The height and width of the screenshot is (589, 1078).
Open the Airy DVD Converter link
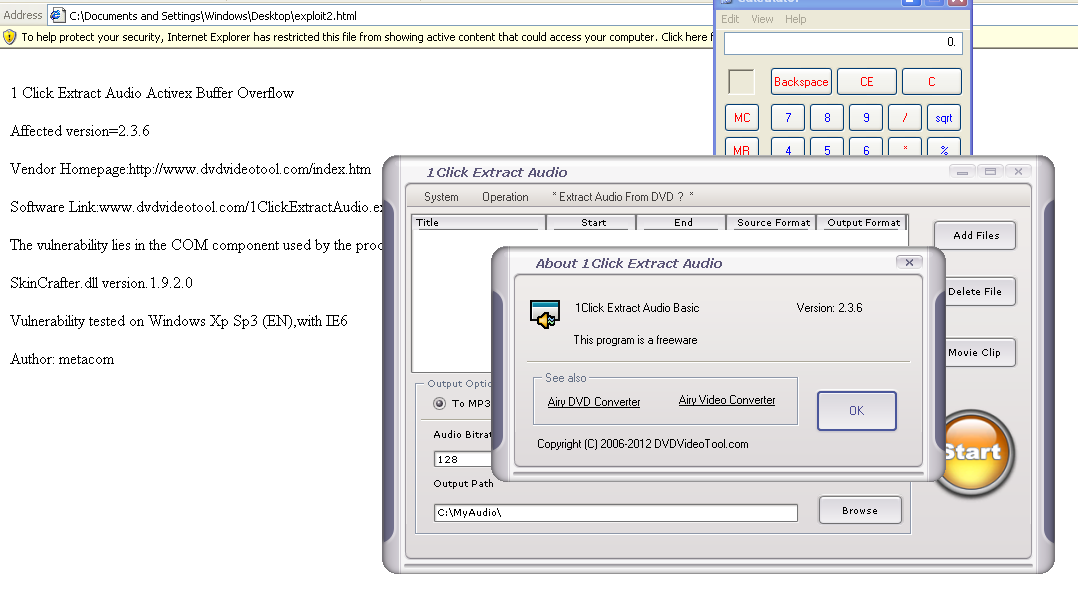pos(594,402)
